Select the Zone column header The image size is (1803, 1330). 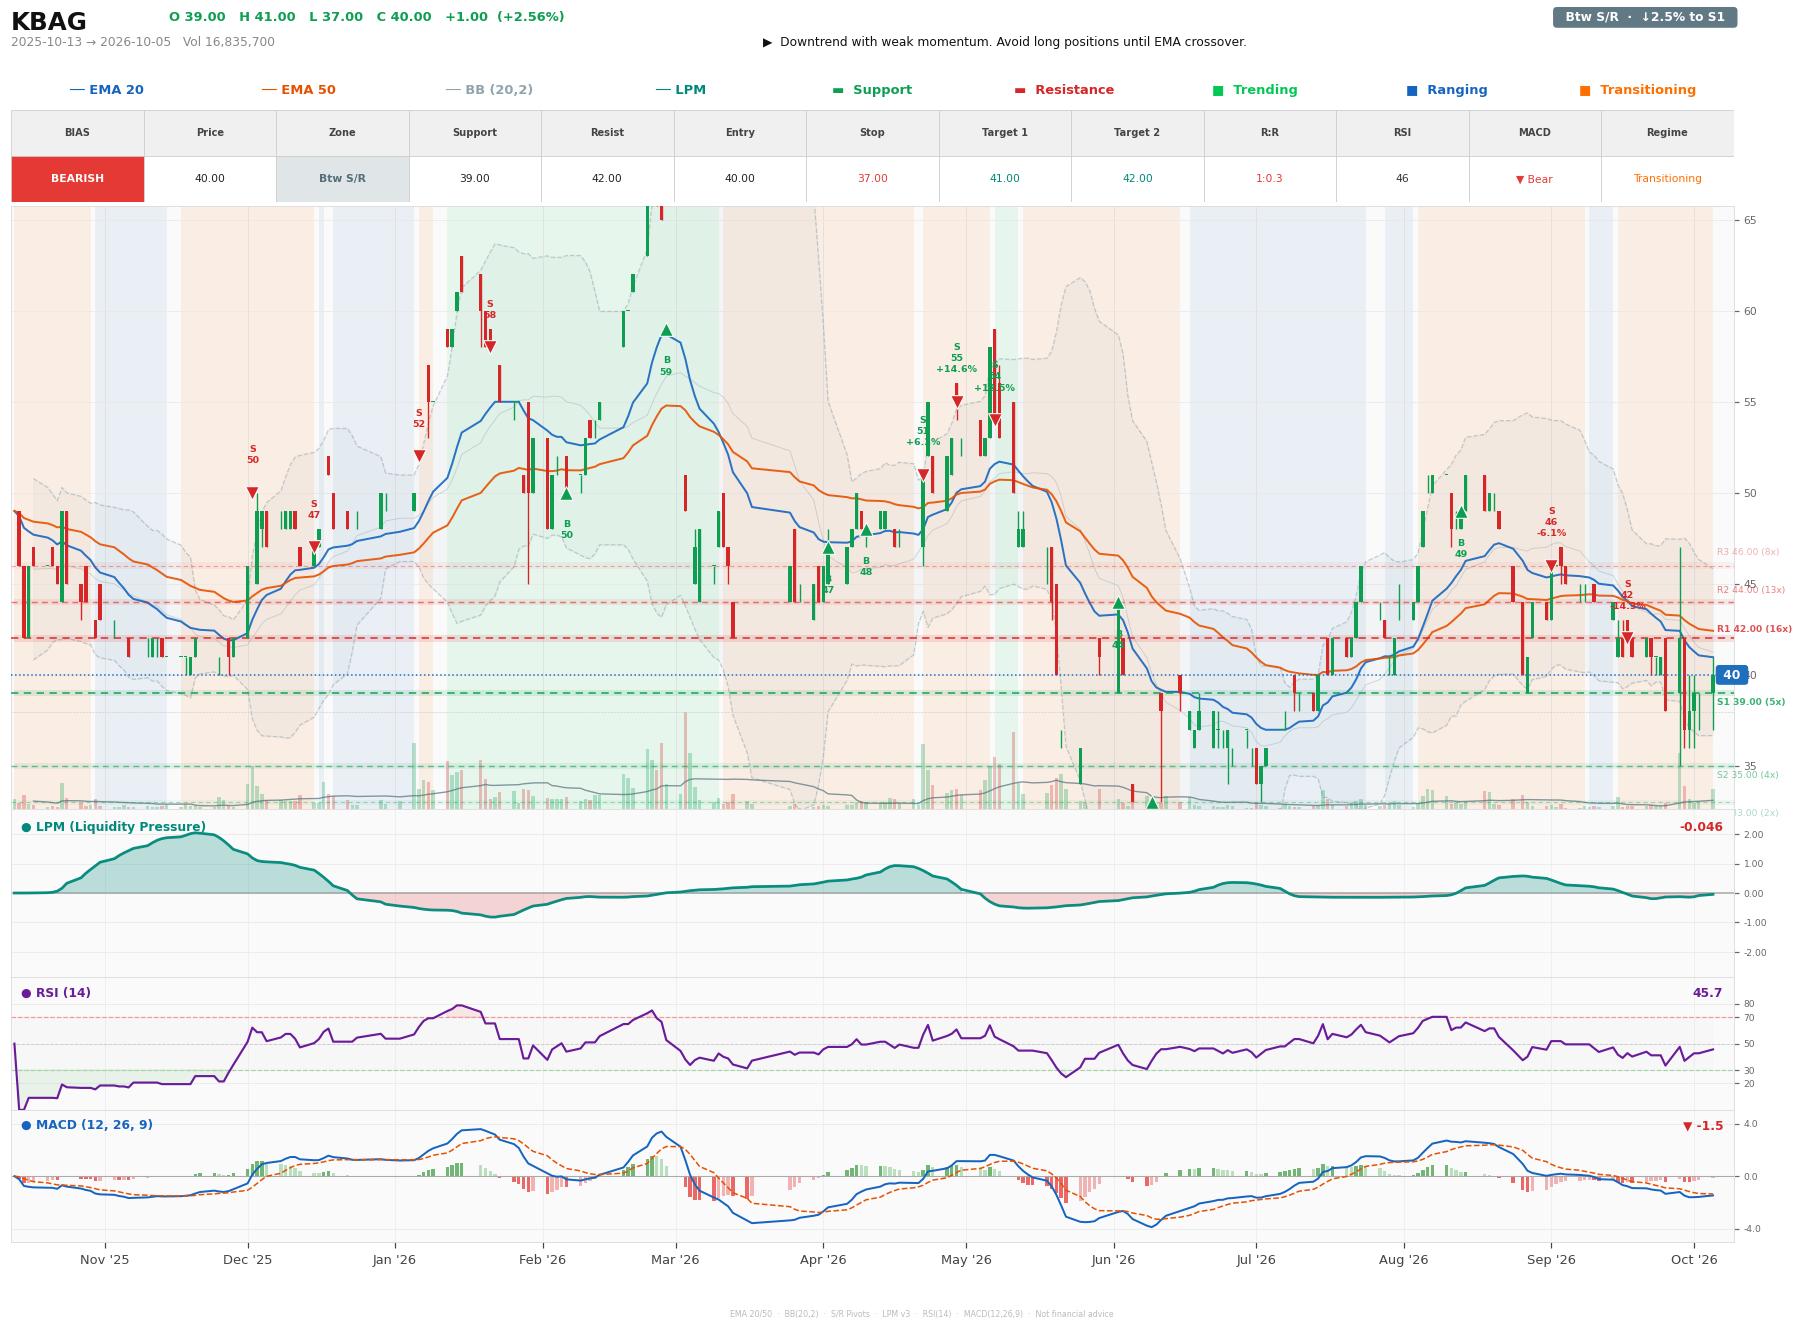342,133
